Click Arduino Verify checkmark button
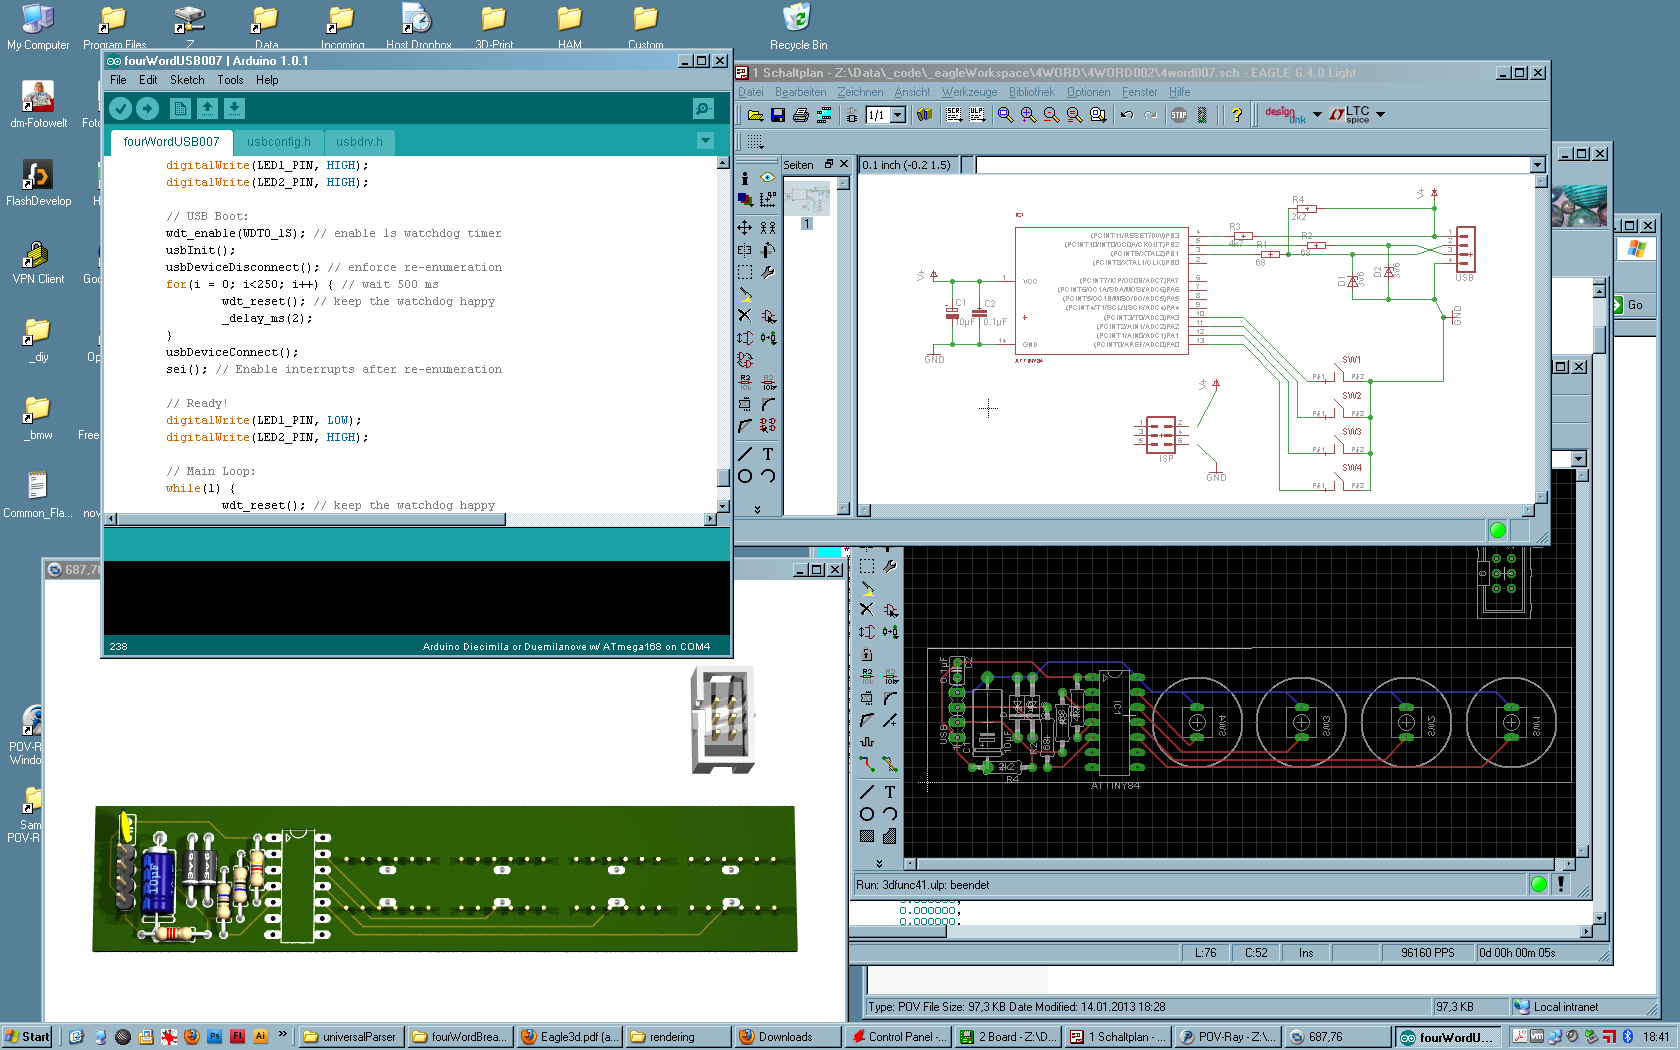The height and width of the screenshot is (1050, 1680). pyautogui.click(x=120, y=108)
